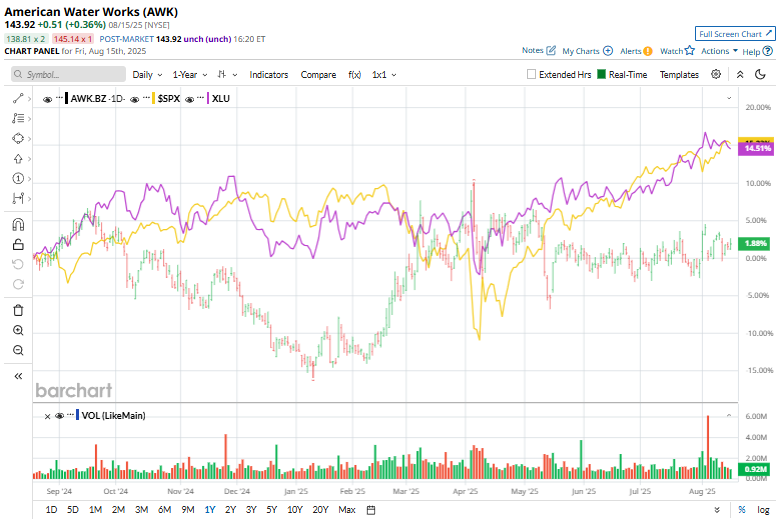Select the Max time range
The height and width of the screenshot is (526, 777).
pos(347,510)
